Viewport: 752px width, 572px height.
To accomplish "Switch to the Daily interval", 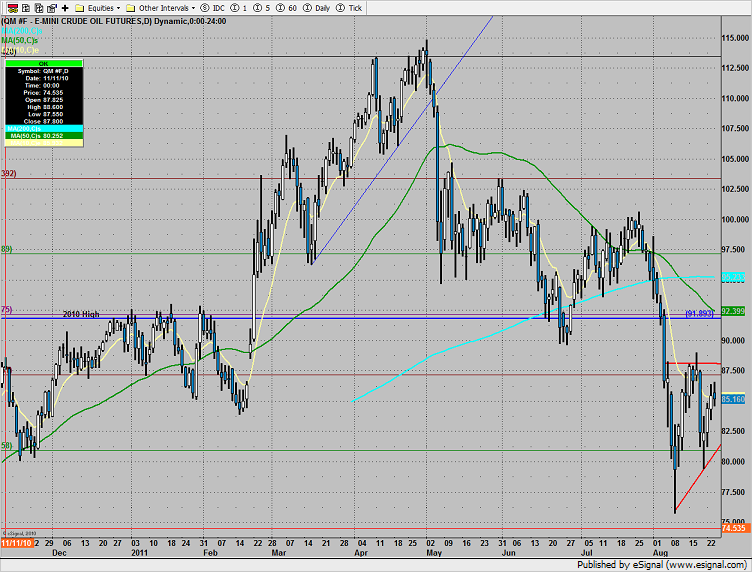I will (x=317, y=8).
